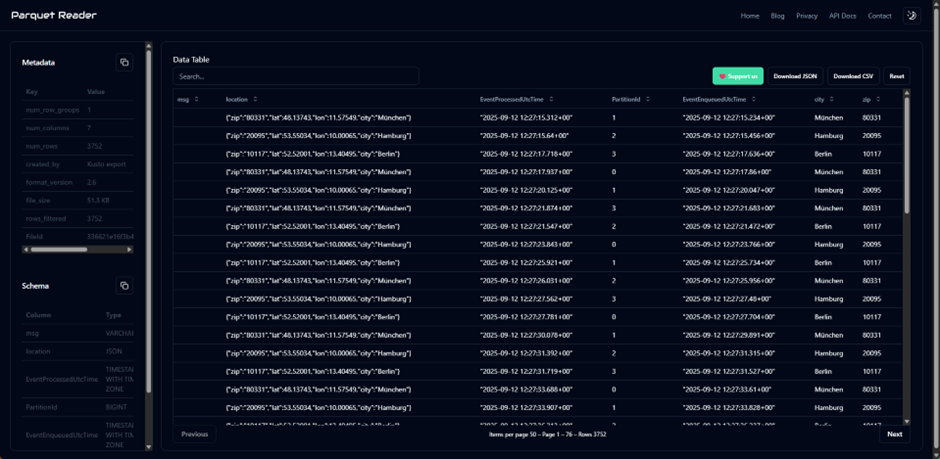Sort by the zip column
Screen dimensions: 940x459
coord(877,99)
